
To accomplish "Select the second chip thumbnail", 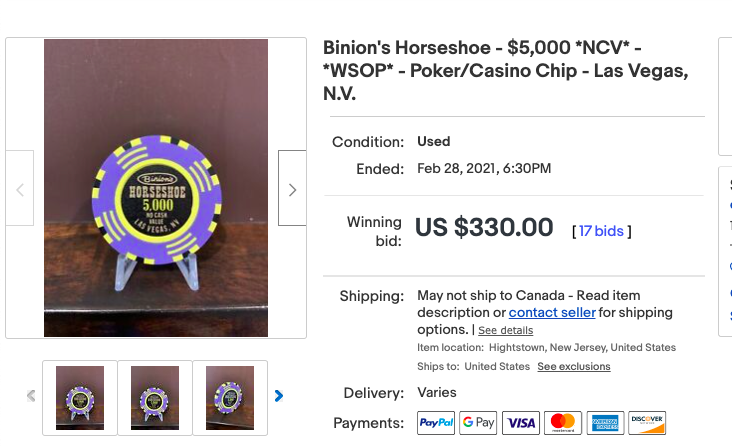I will click(155, 398).
